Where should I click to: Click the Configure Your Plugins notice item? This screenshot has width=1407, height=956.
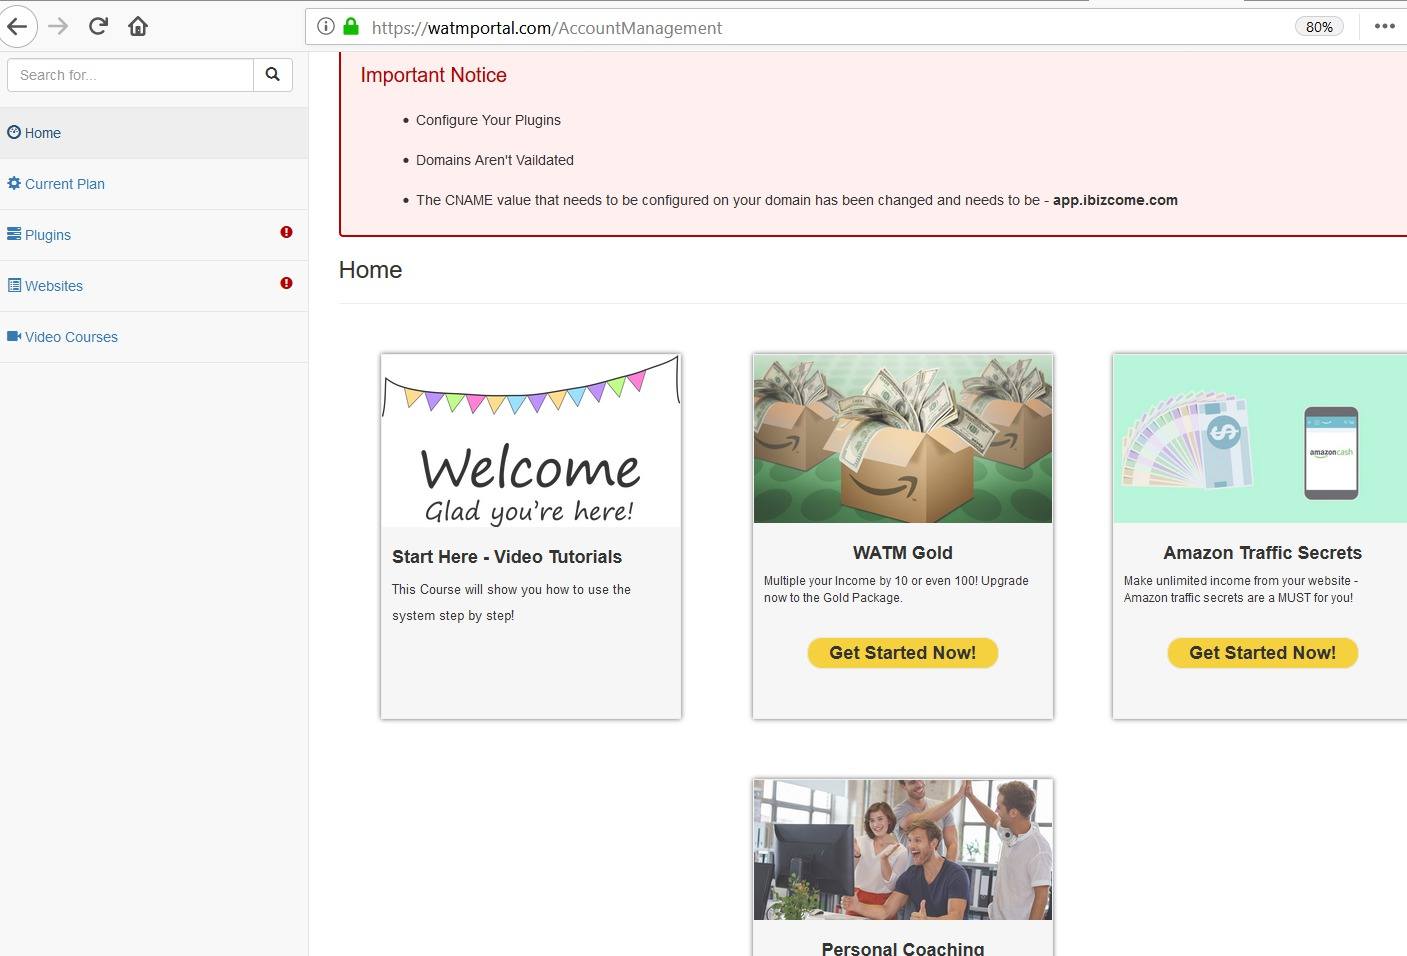tap(488, 120)
